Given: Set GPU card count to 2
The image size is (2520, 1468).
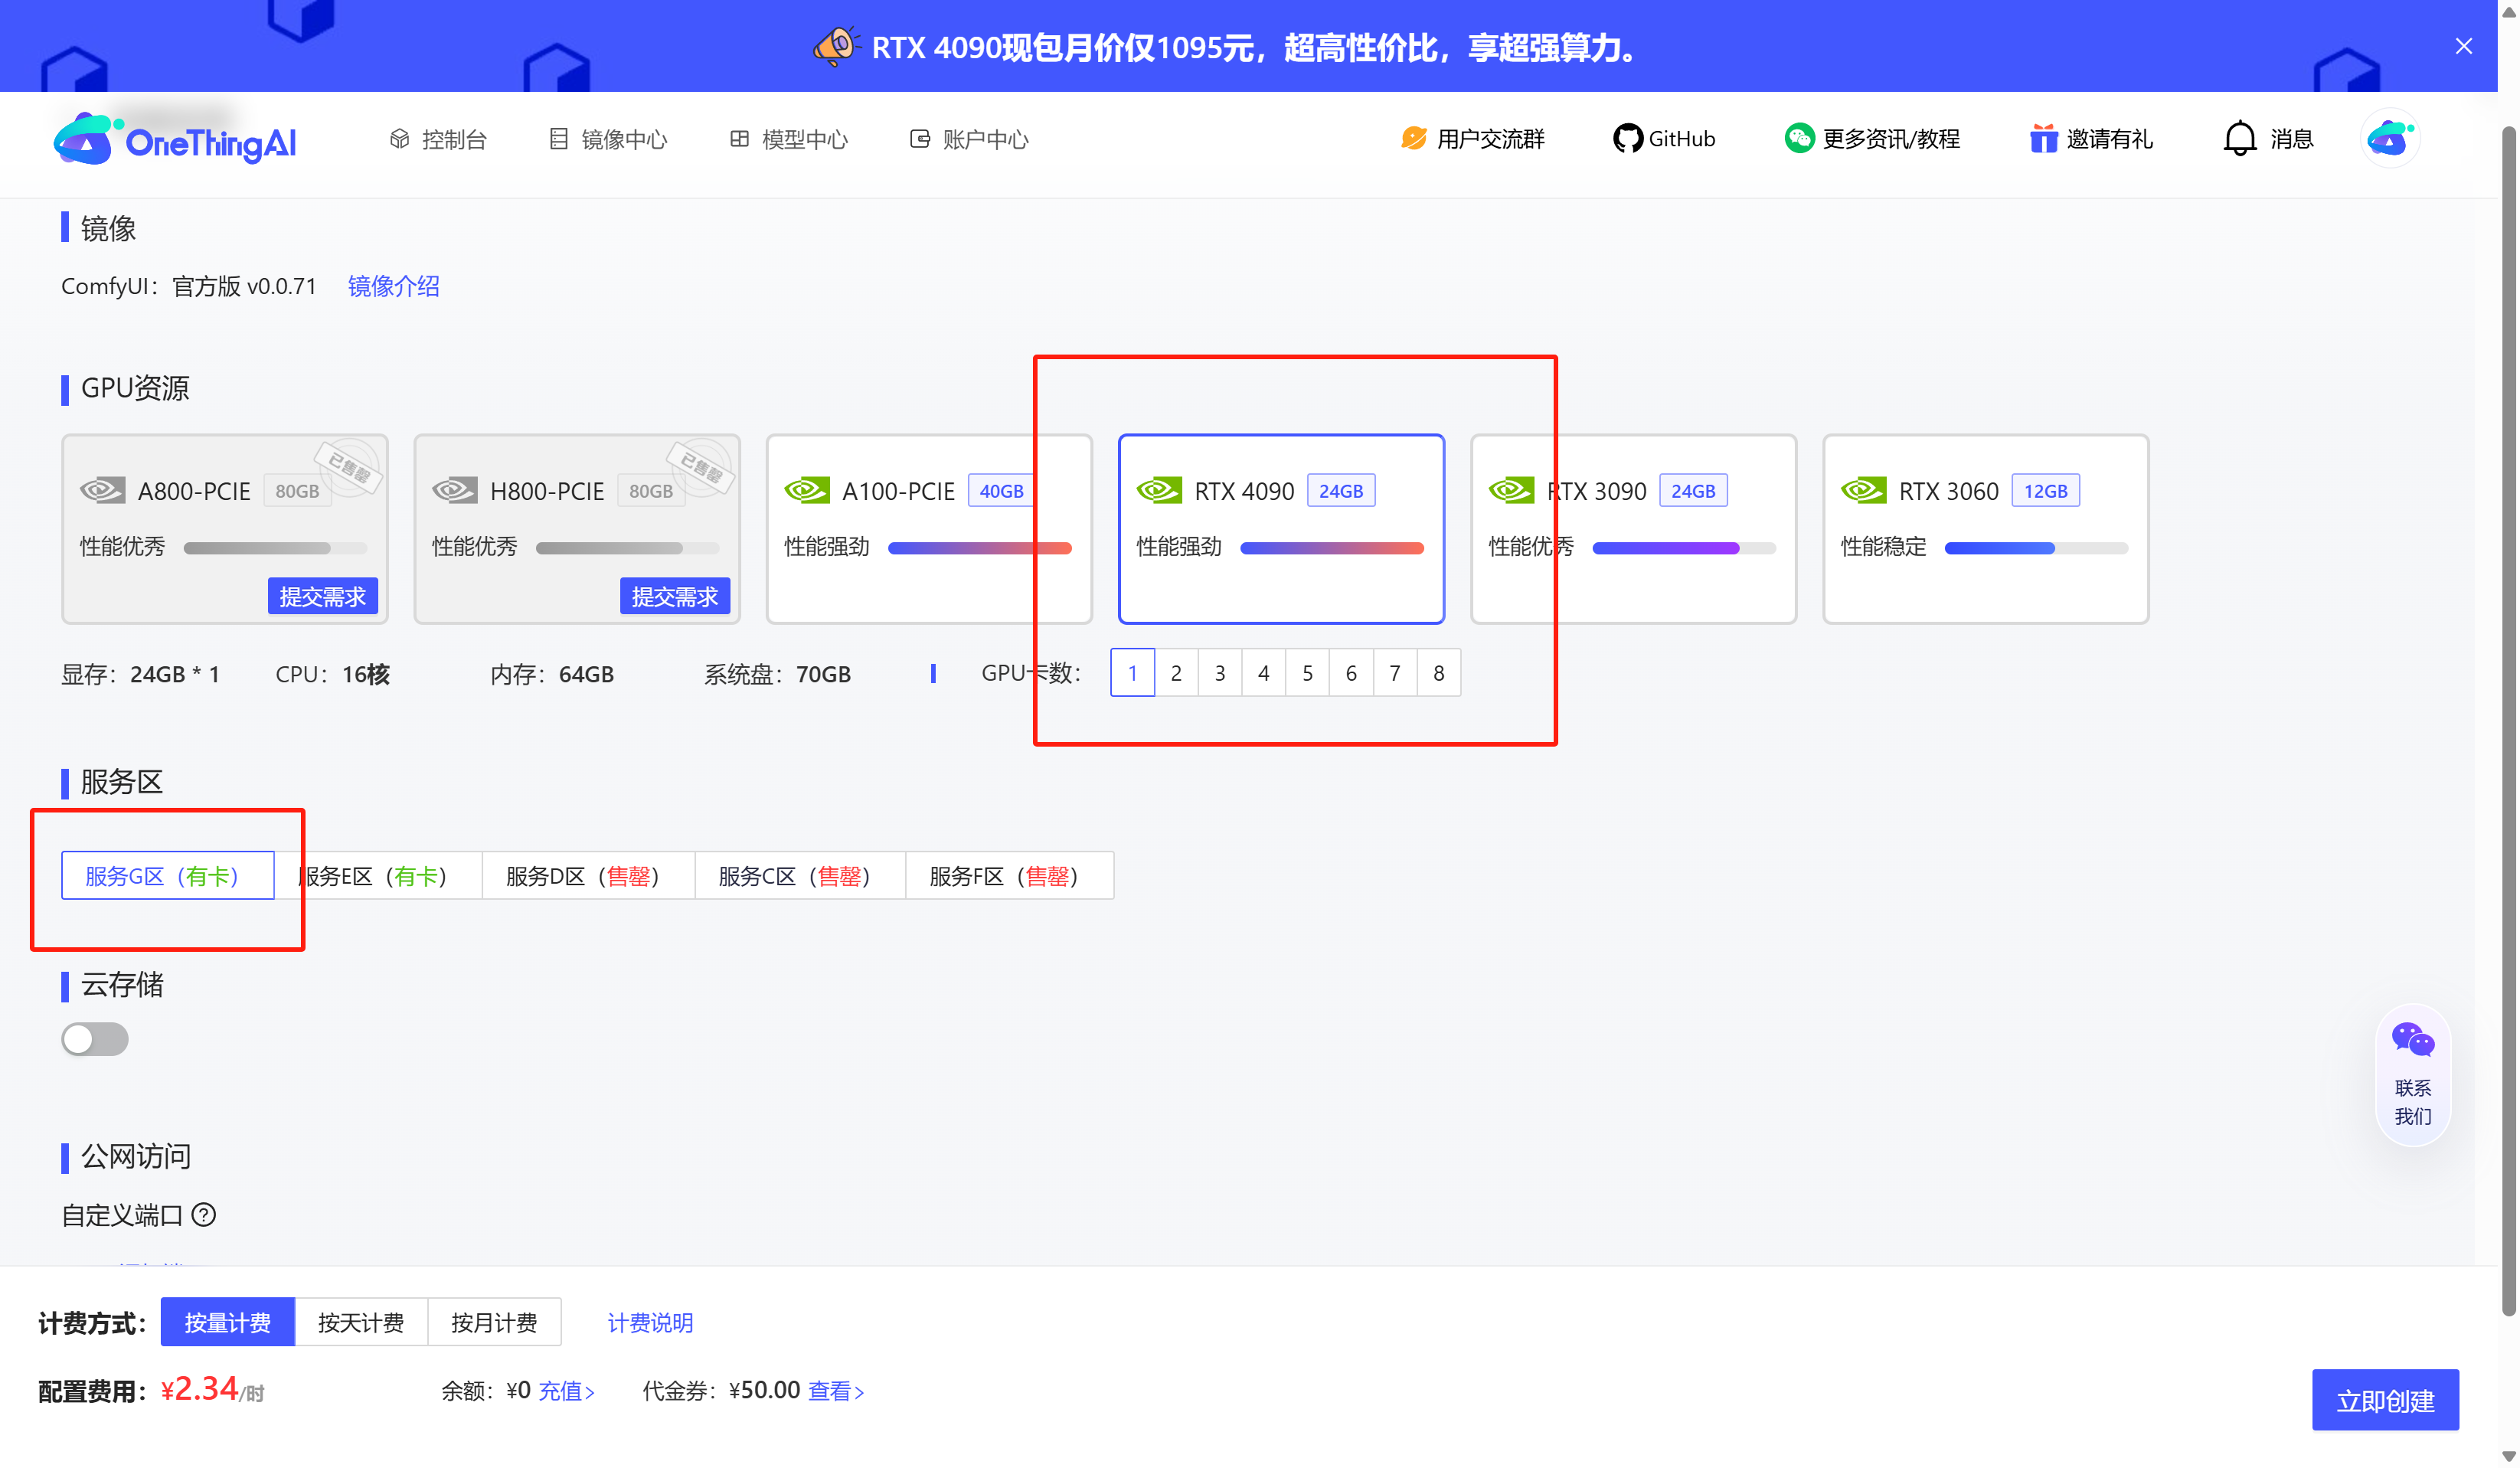Looking at the screenshot, I should point(1176,673).
